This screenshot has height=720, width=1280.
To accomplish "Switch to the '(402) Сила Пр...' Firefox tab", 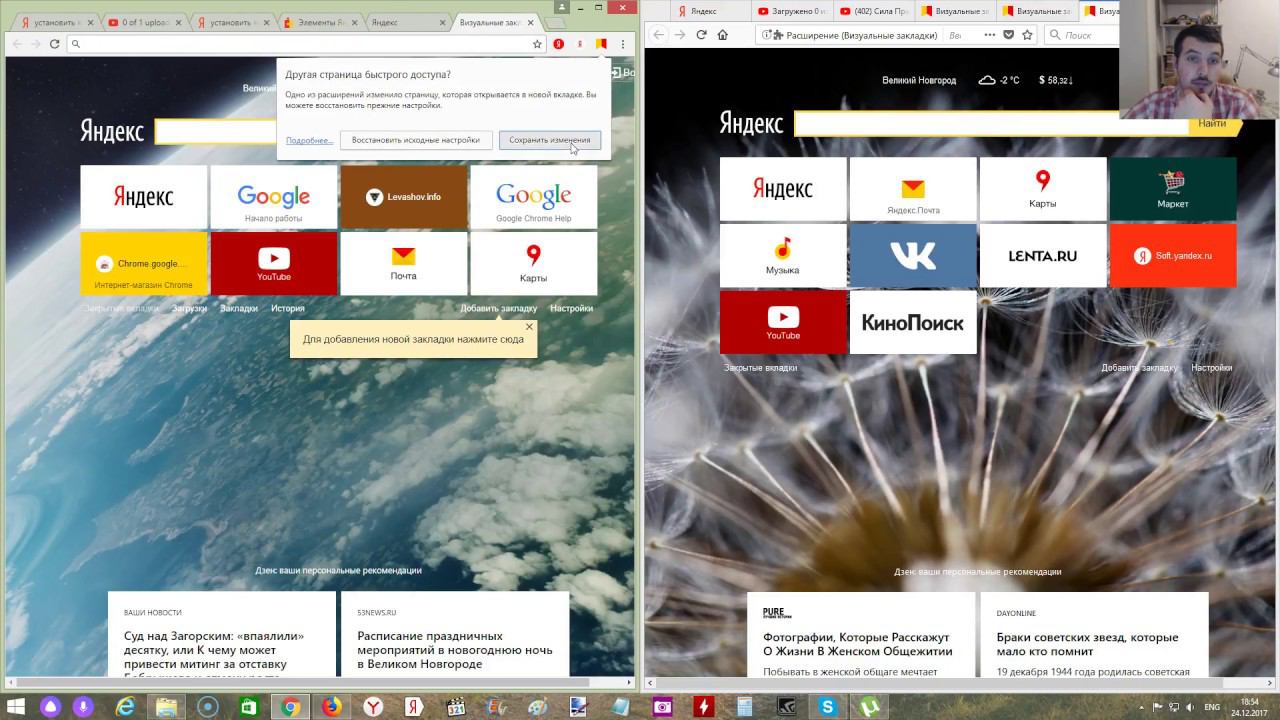I will [875, 11].
